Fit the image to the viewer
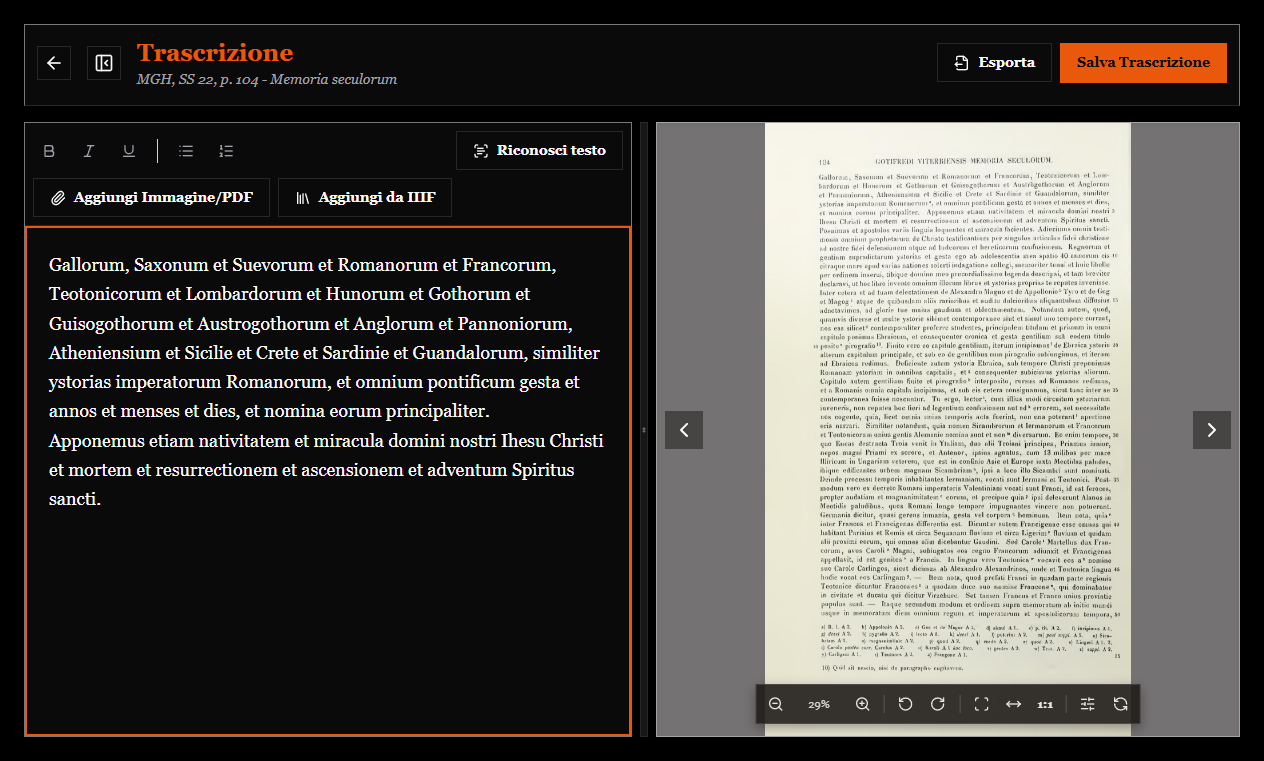Screen dimensions: 1264x761 tap(981, 704)
